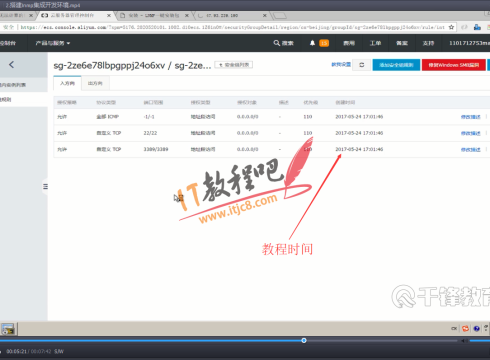Click the port range cell 22/22
This screenshot has height=360, width=490.
pyautogui.click(x=150, y=133)
